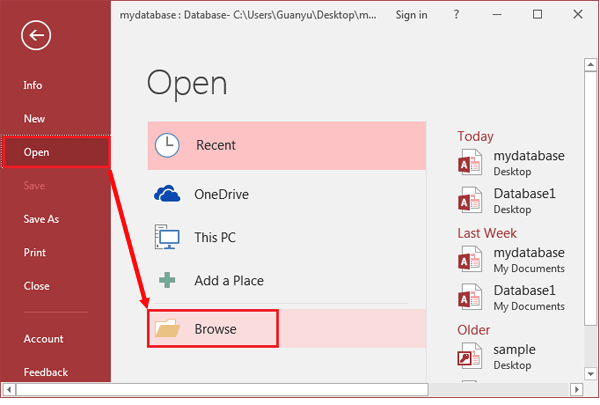
Task: Click the OneDrive cloud icon
Action: point(167,194)
